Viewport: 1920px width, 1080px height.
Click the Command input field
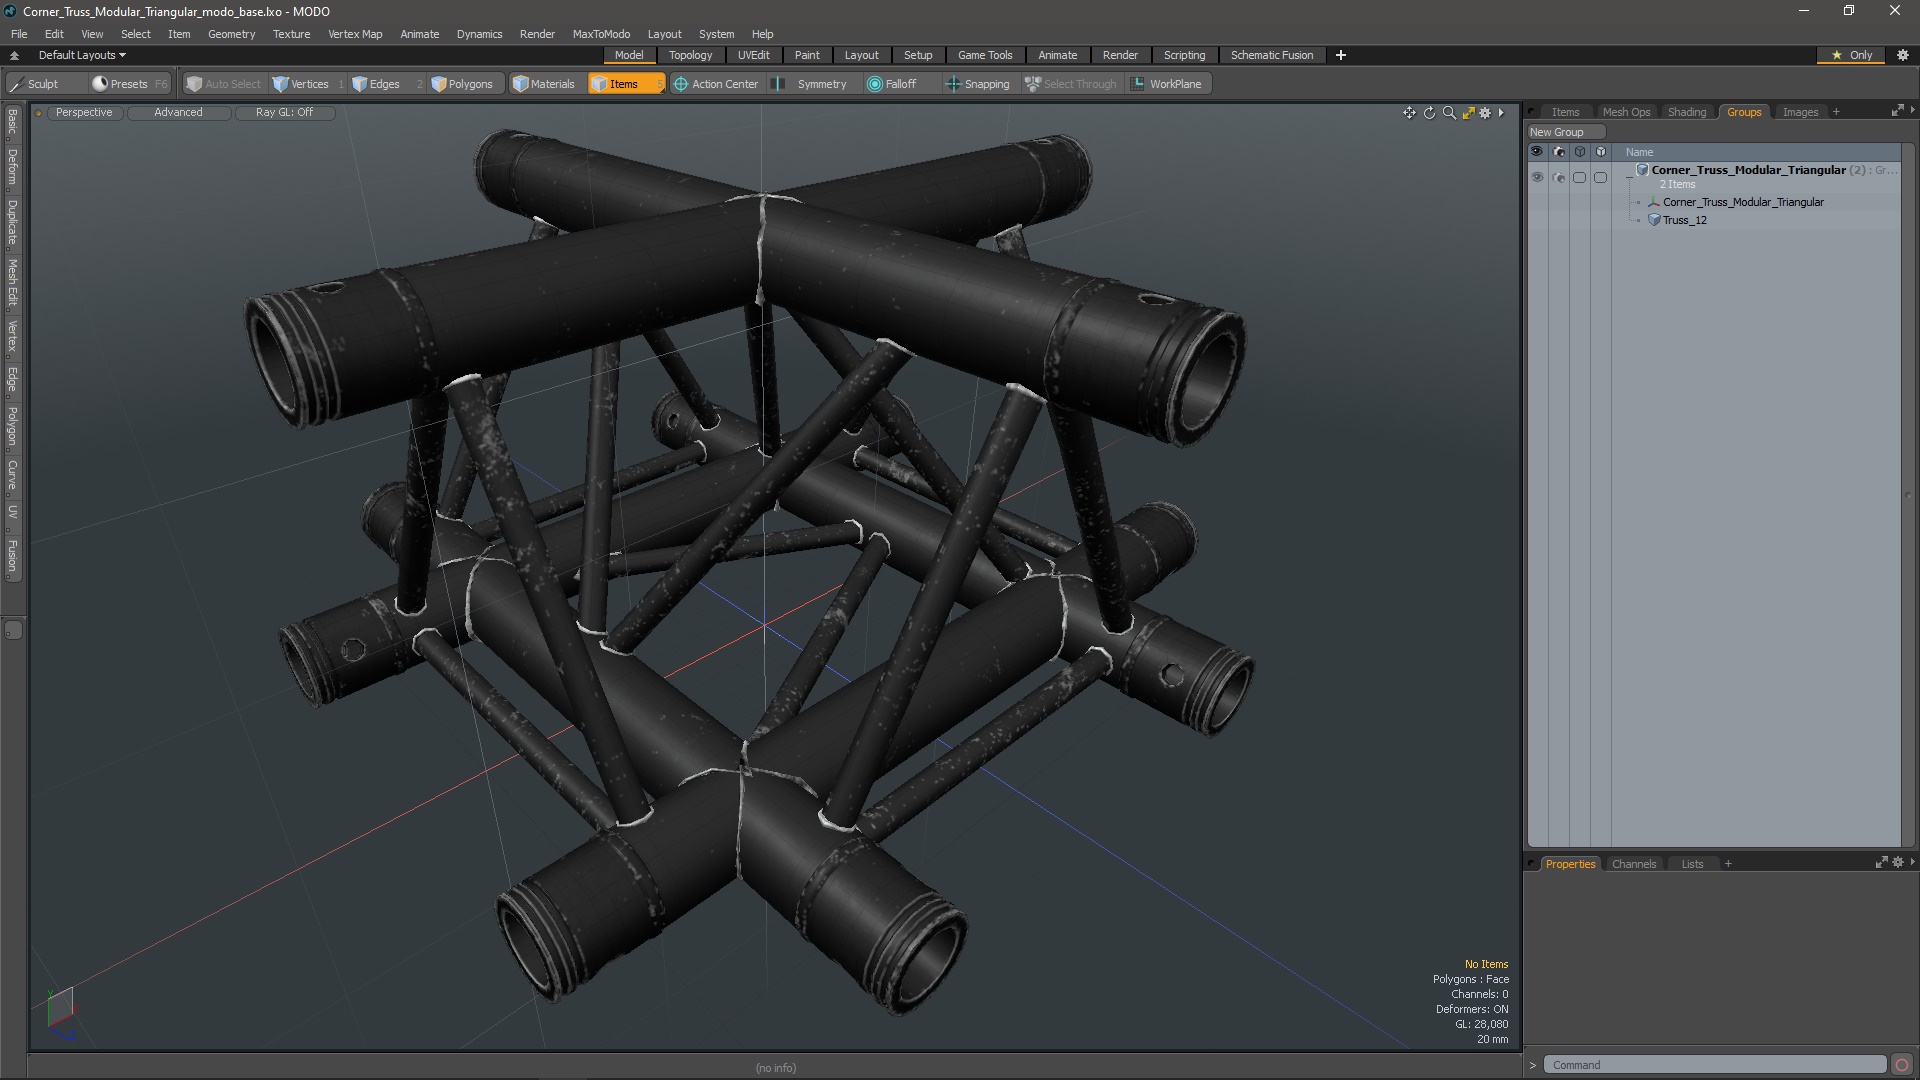point(1714,1065)
